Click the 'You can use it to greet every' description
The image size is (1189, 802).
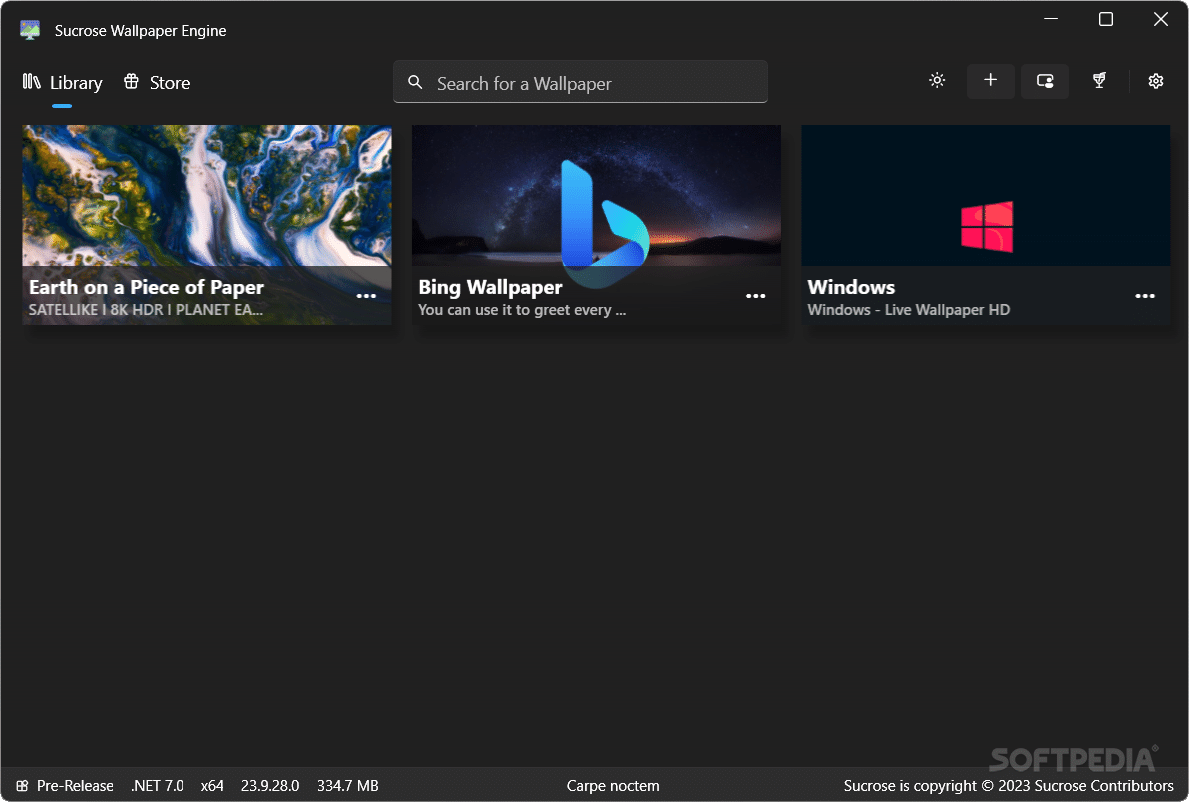click(x=522, y=310)
